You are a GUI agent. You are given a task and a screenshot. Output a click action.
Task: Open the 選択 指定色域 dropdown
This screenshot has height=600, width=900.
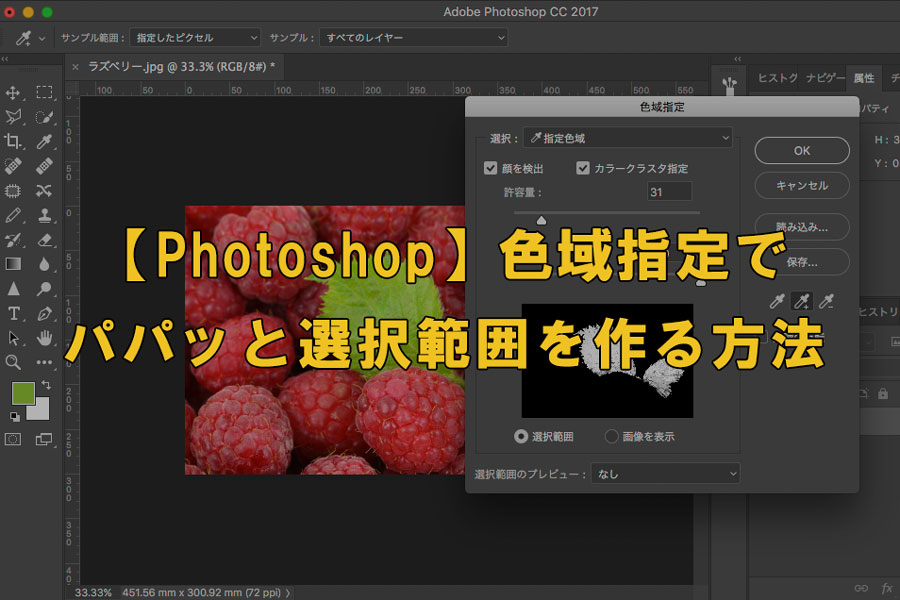tap(628, 138)
